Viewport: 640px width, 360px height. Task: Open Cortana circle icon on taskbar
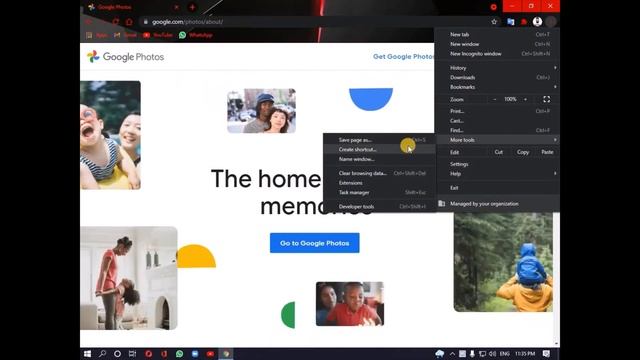point(117,354)
